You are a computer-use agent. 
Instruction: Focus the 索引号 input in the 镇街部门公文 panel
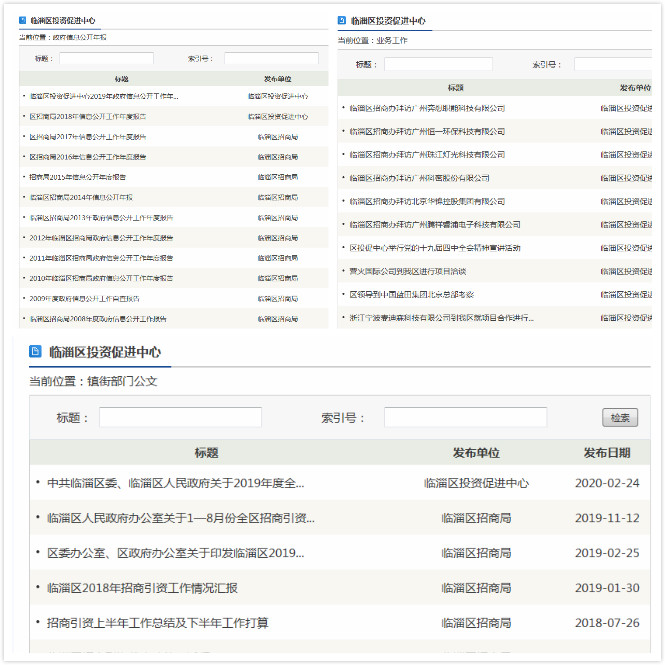(465, 417)
